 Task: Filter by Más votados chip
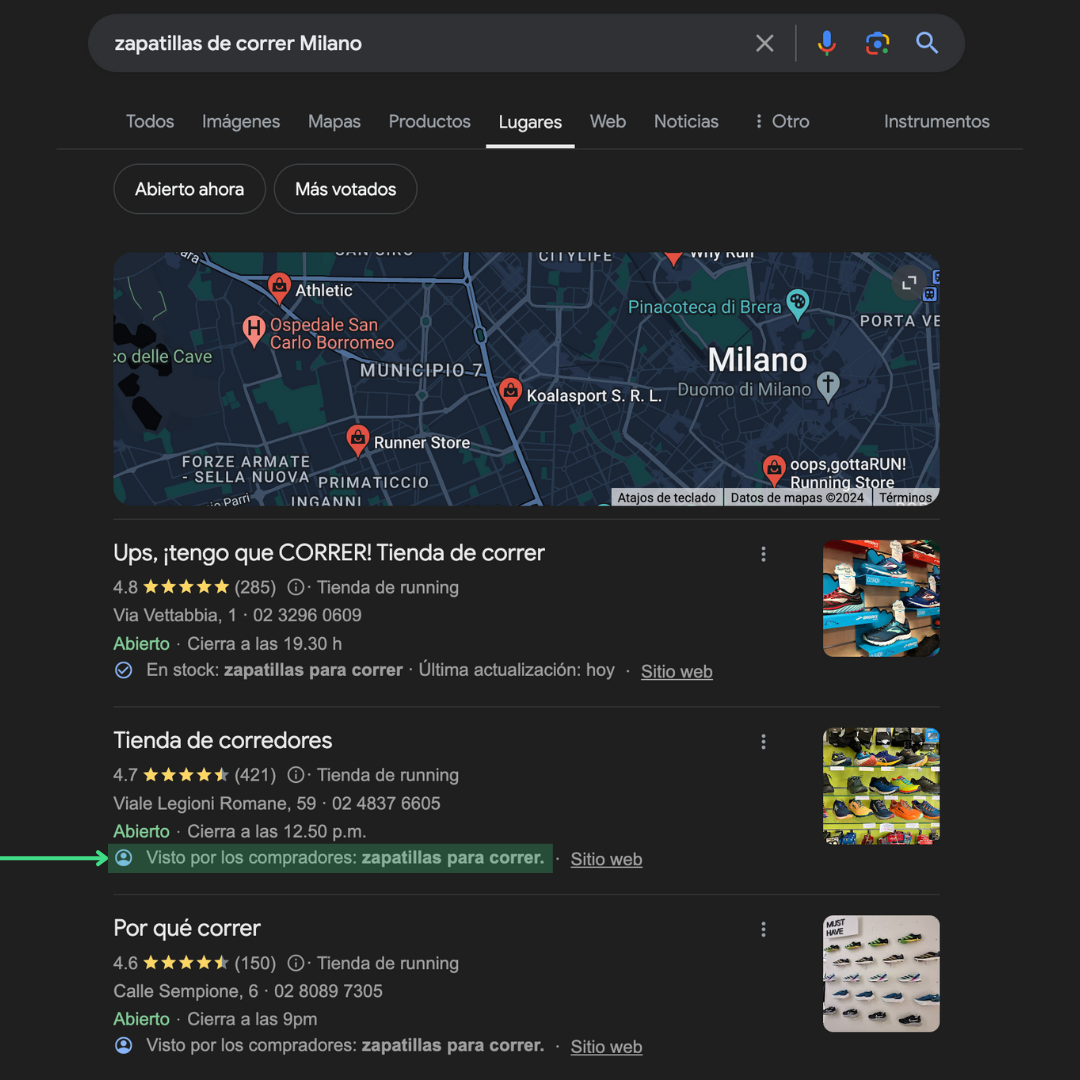click(x=345, y=189)
